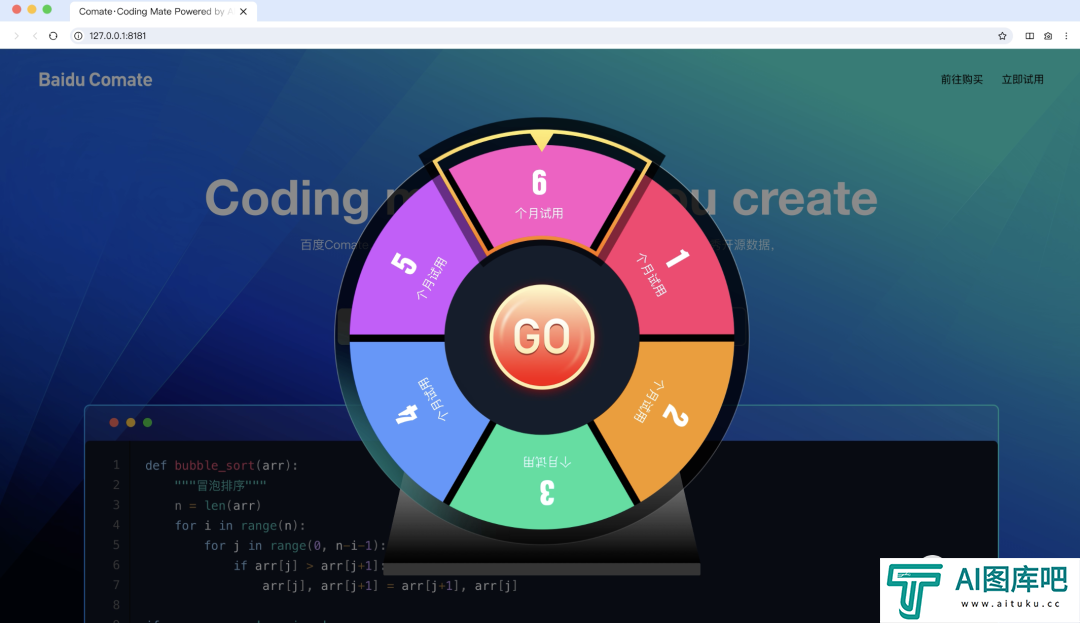Image resolution: width=1080 pixels, height=623 pixels.
Task: Click the yellow dot in the code window
Action: point(131,422)
